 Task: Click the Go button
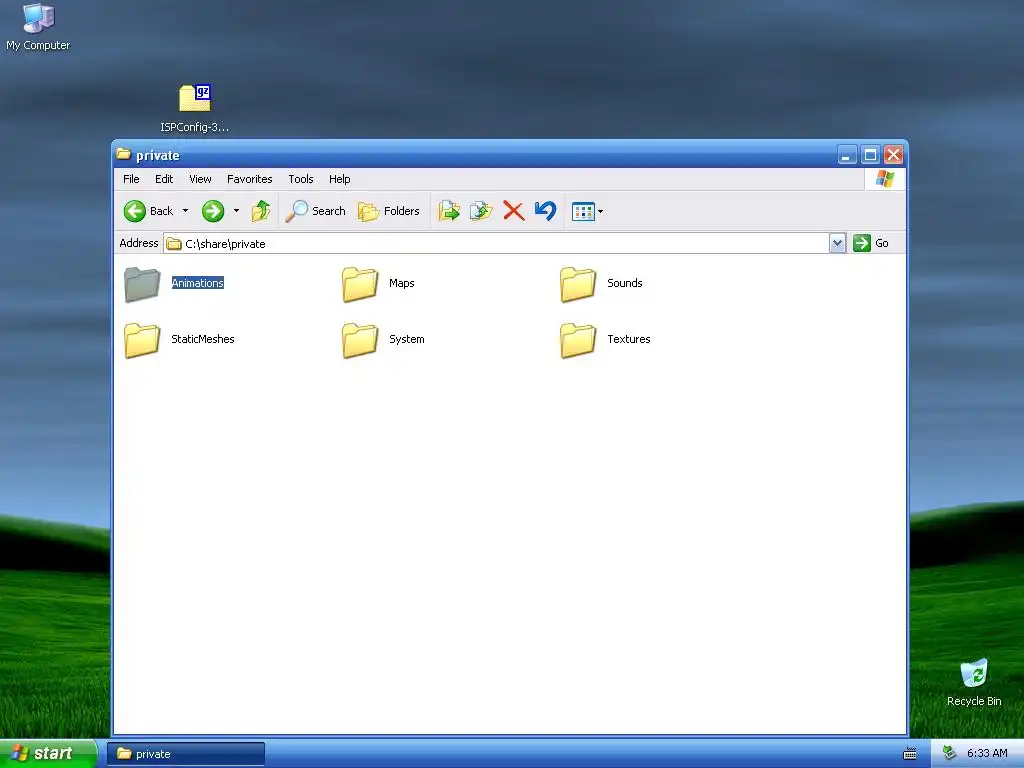[871, 243]
